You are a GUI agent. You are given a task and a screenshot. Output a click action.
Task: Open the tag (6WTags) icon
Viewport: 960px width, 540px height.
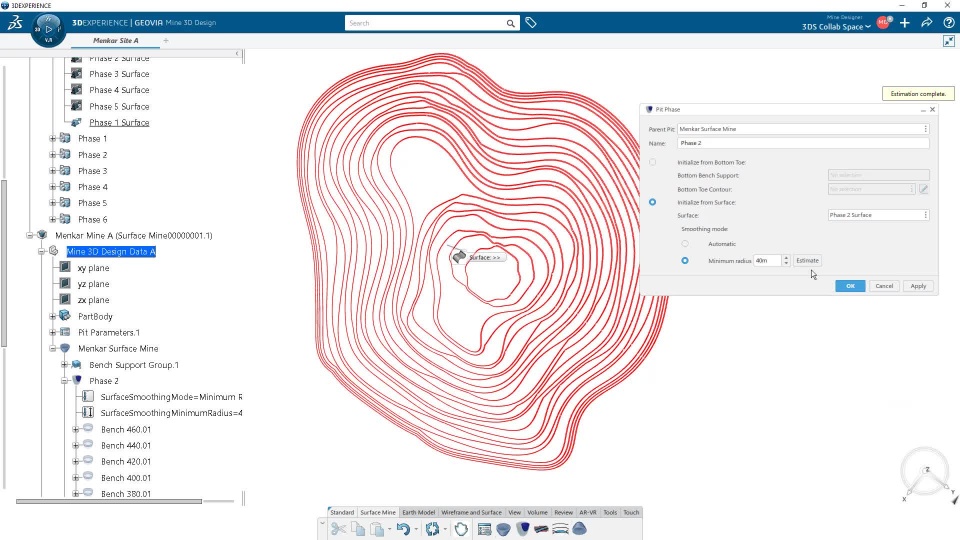531,23
